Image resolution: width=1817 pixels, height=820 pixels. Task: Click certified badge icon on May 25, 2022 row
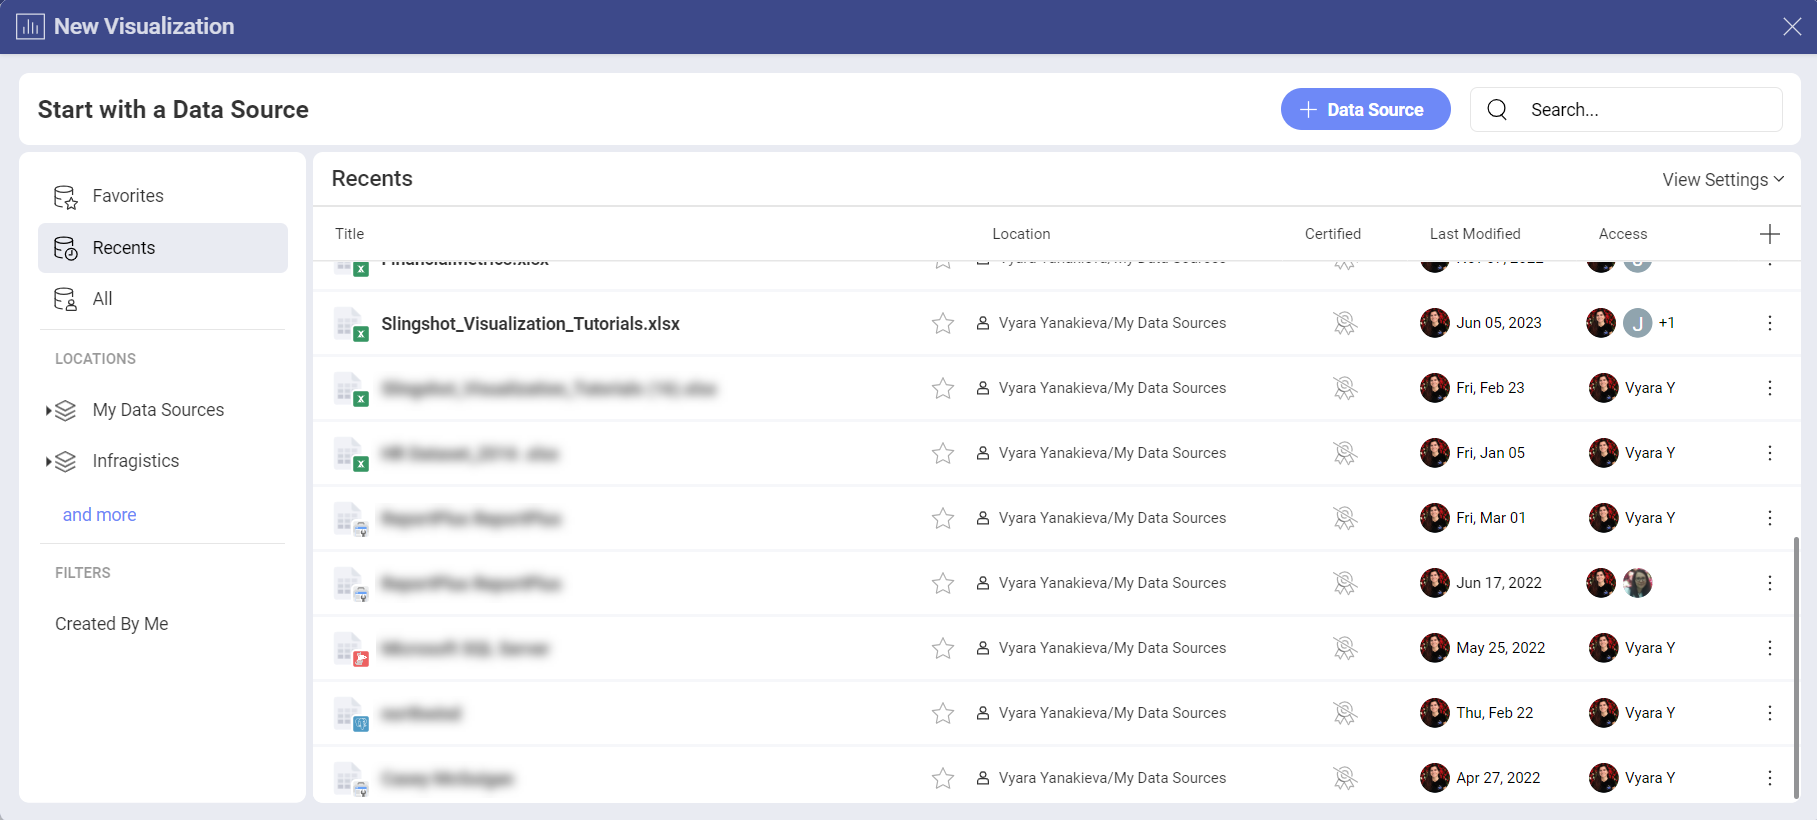(x=1345, y=648)
